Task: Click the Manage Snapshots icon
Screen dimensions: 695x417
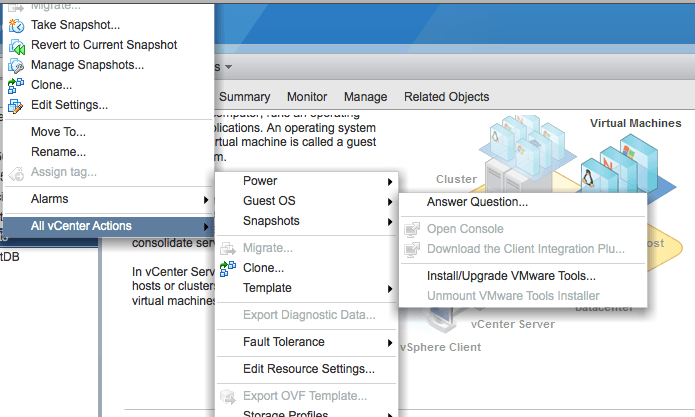Action: 15,65
